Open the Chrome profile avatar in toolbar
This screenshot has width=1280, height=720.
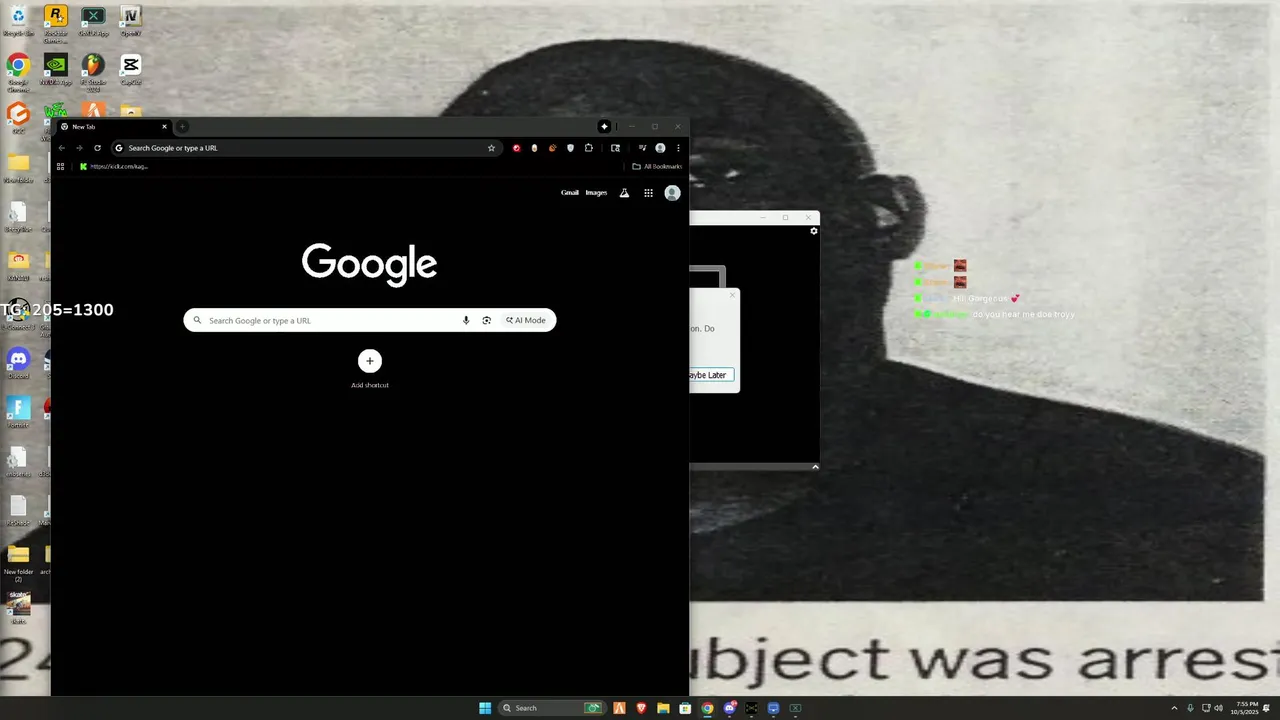click(x=660, y=148)
